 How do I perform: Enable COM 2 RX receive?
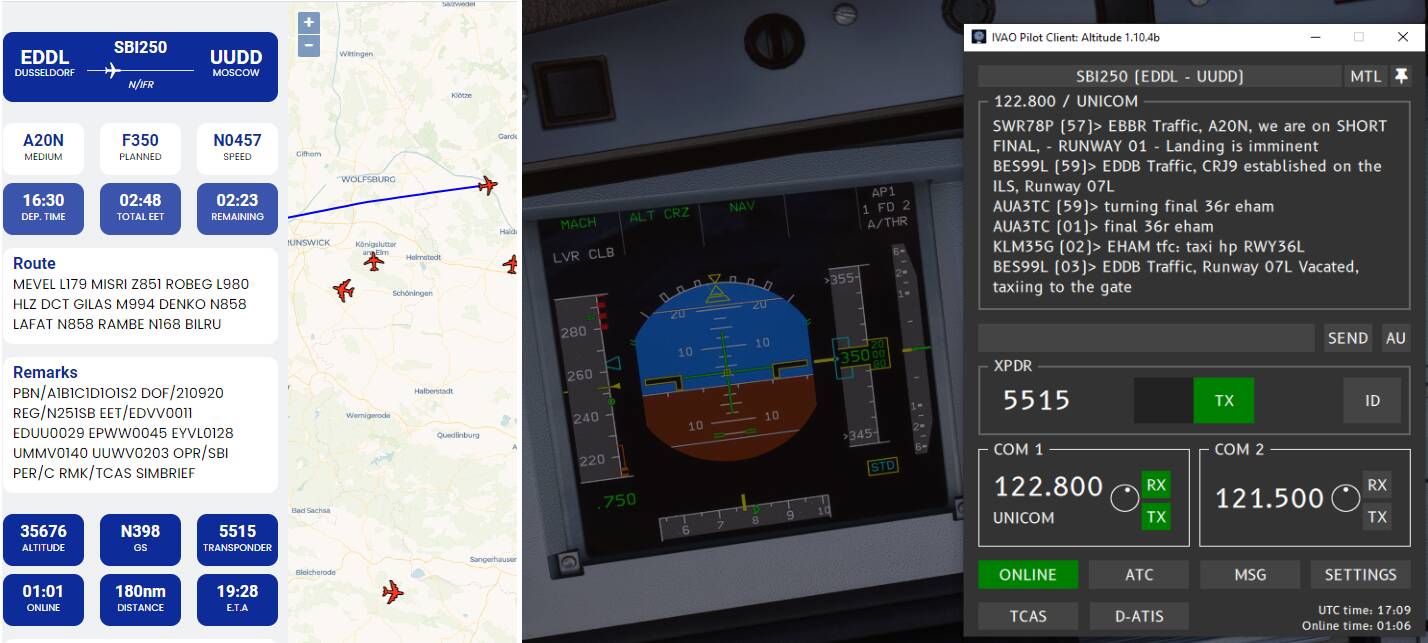[1377, 485]
